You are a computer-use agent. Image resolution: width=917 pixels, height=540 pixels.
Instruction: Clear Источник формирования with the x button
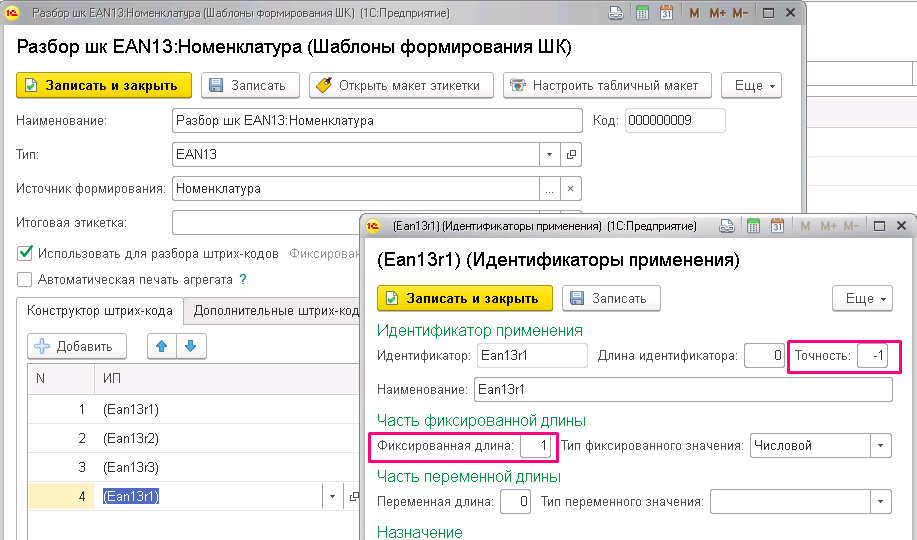tap(571, 188)
